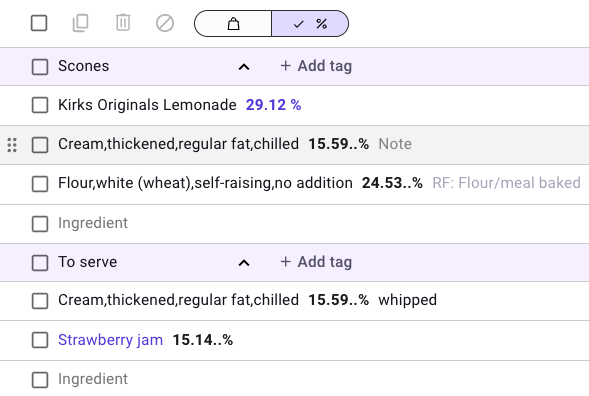This screenshot has height=396, width=589.
Task: Click the 24.53..% flour percentage
Action: point(392,183)
